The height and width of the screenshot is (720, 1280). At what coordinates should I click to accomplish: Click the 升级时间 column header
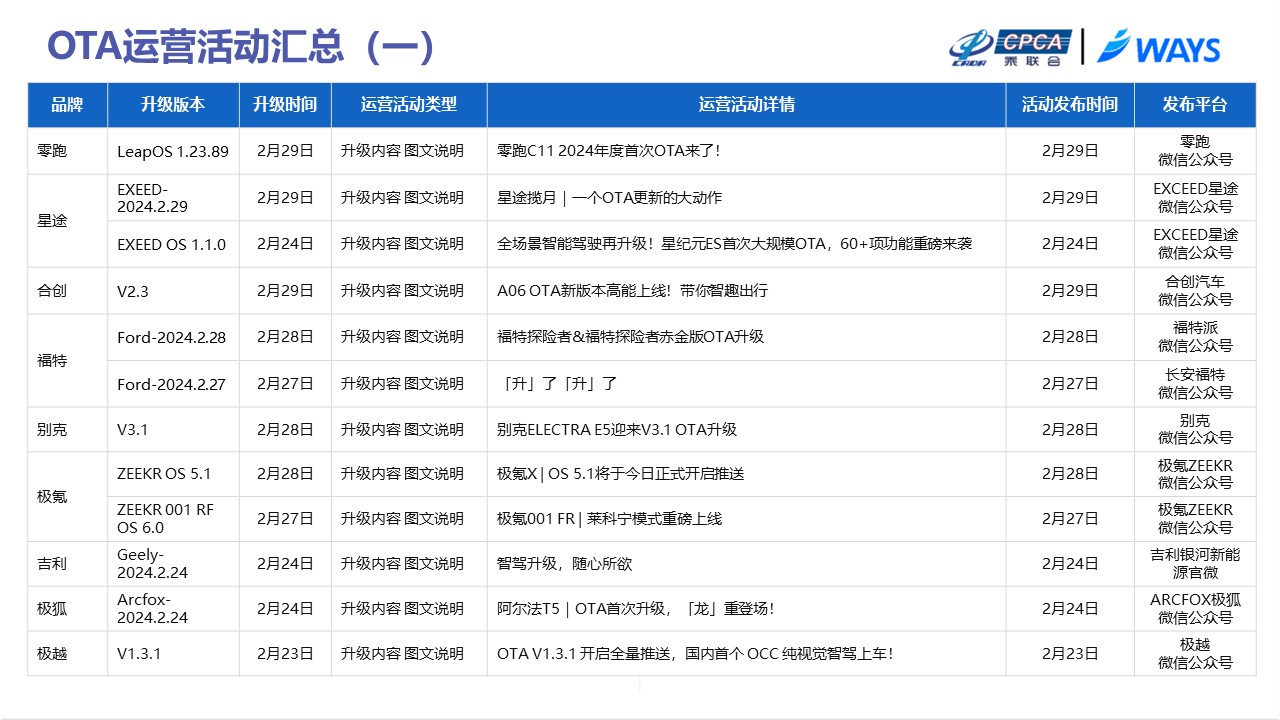click(x=285, y=105)
